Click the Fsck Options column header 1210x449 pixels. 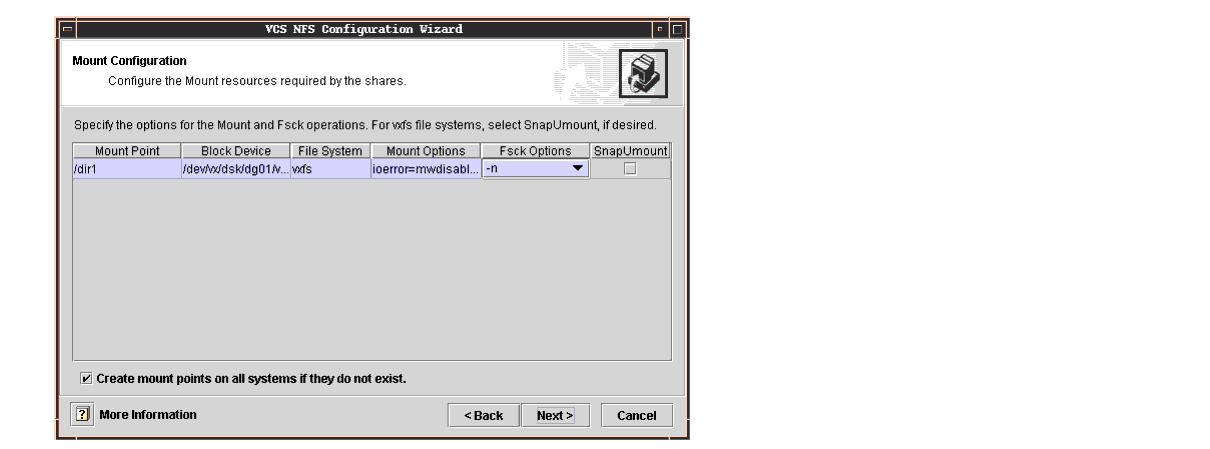[x=535, y=151]
